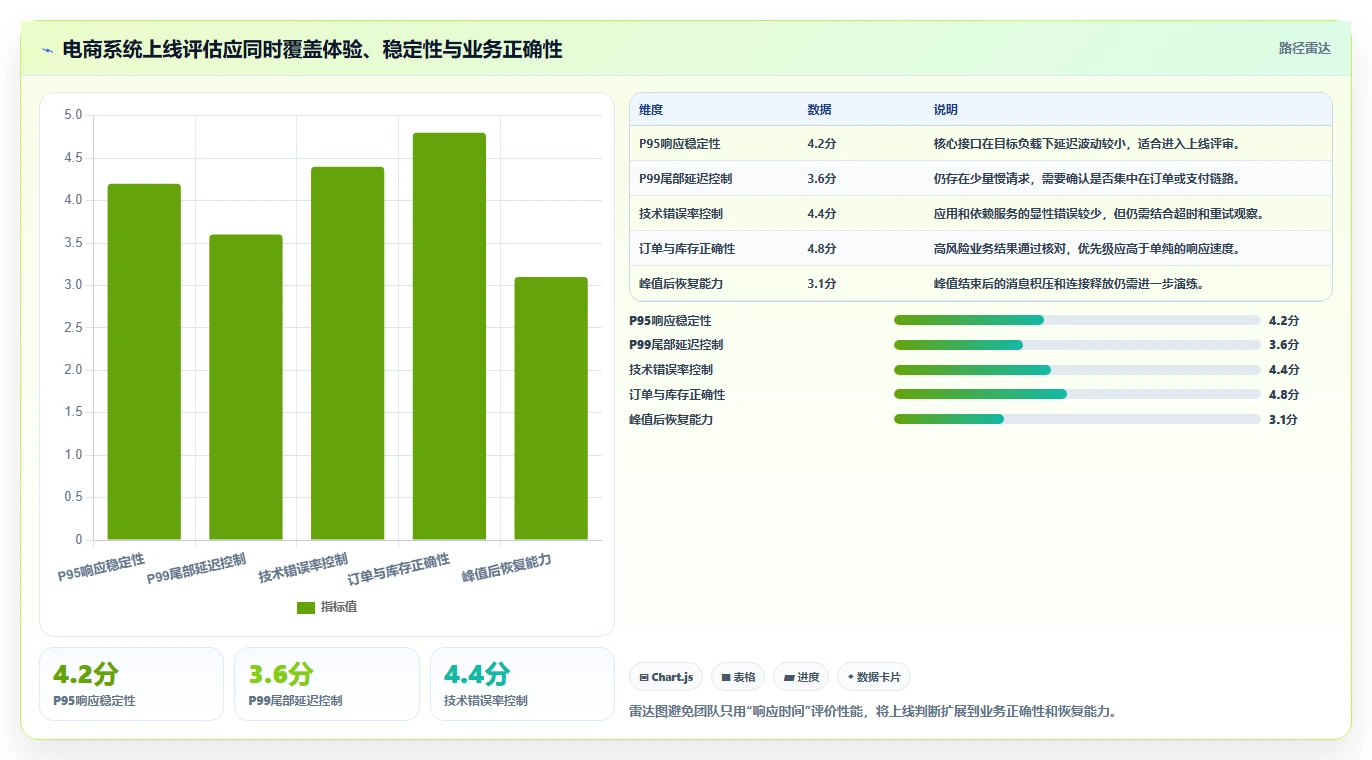
Task: Click the page title 电商系统上线评估
Action: point(313,49)
